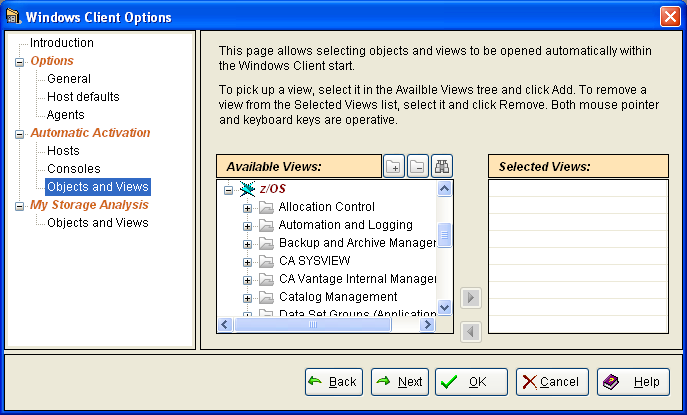Confirm with the OK button

pyautogui.click(x=471, y=382)
